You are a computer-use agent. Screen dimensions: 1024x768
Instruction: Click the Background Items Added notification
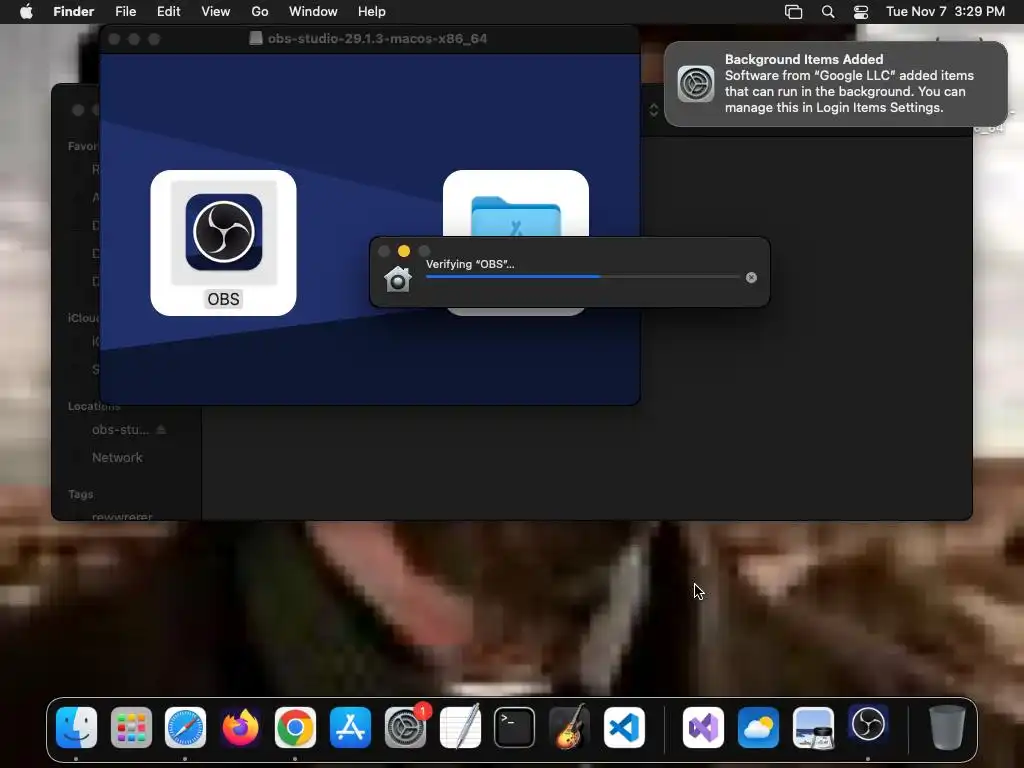(x=835, y=84)
